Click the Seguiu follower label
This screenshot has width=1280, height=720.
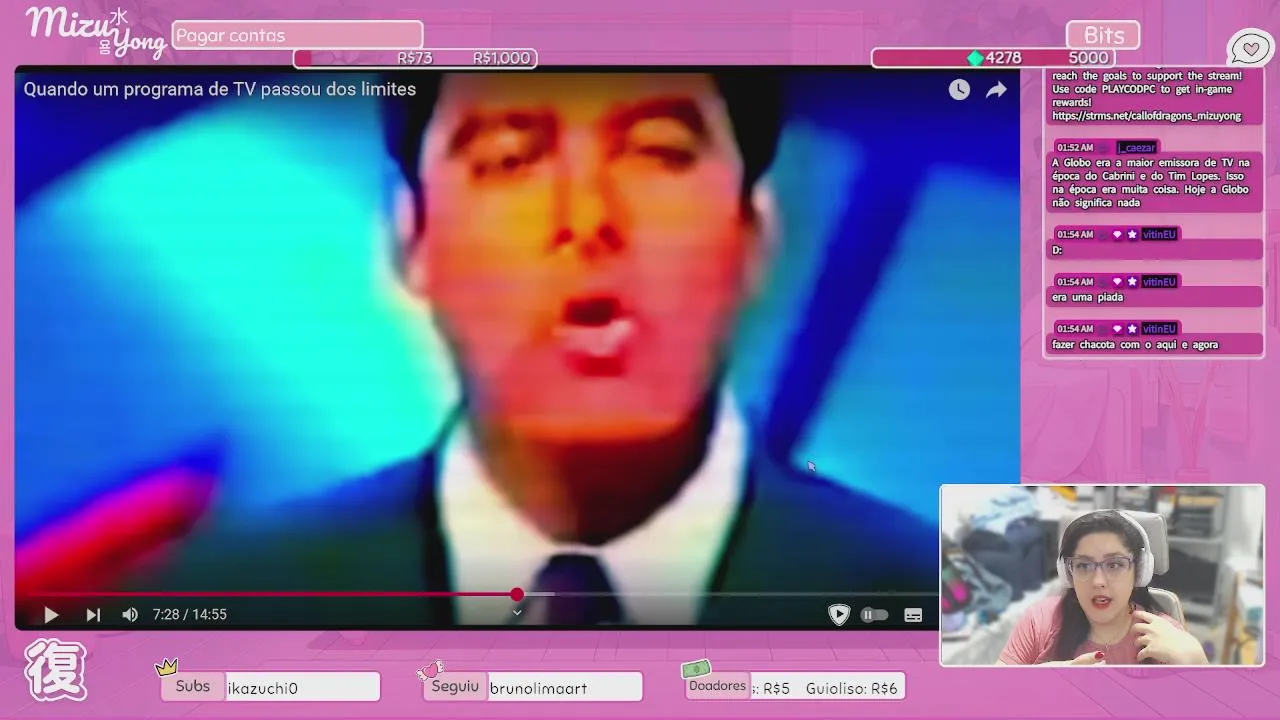tap(455, 686)
